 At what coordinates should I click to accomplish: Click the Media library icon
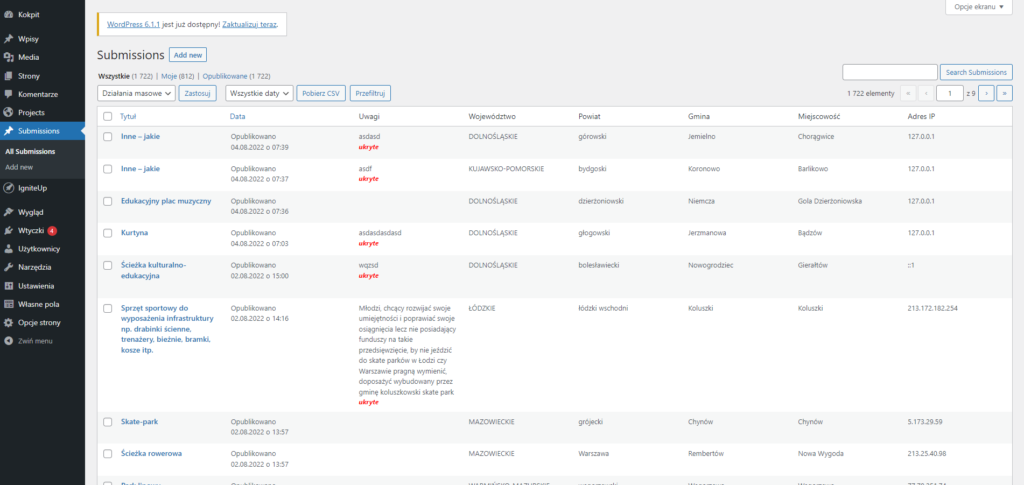8,57
